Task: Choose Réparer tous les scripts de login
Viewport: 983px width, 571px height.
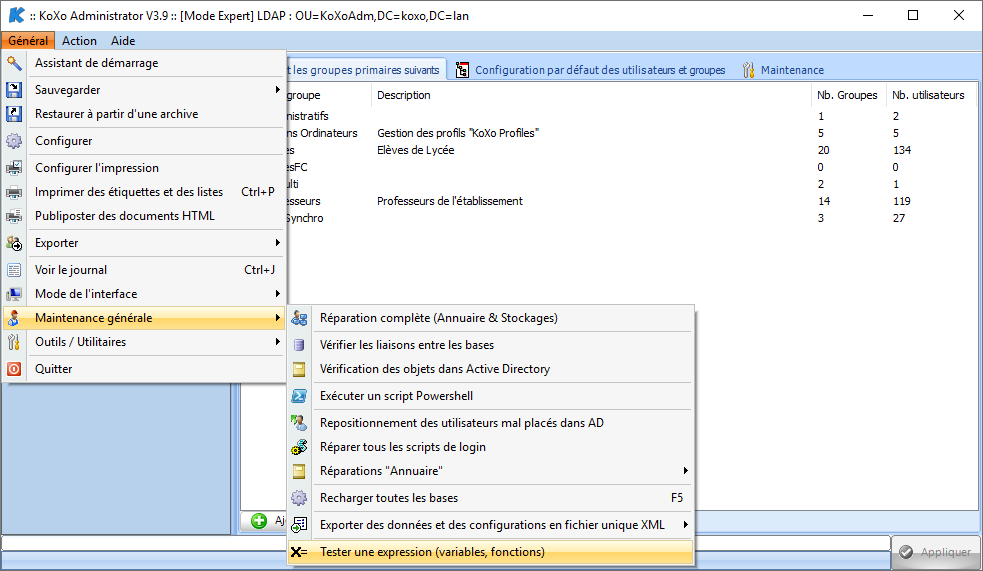Action: click(x=492, y=446)
